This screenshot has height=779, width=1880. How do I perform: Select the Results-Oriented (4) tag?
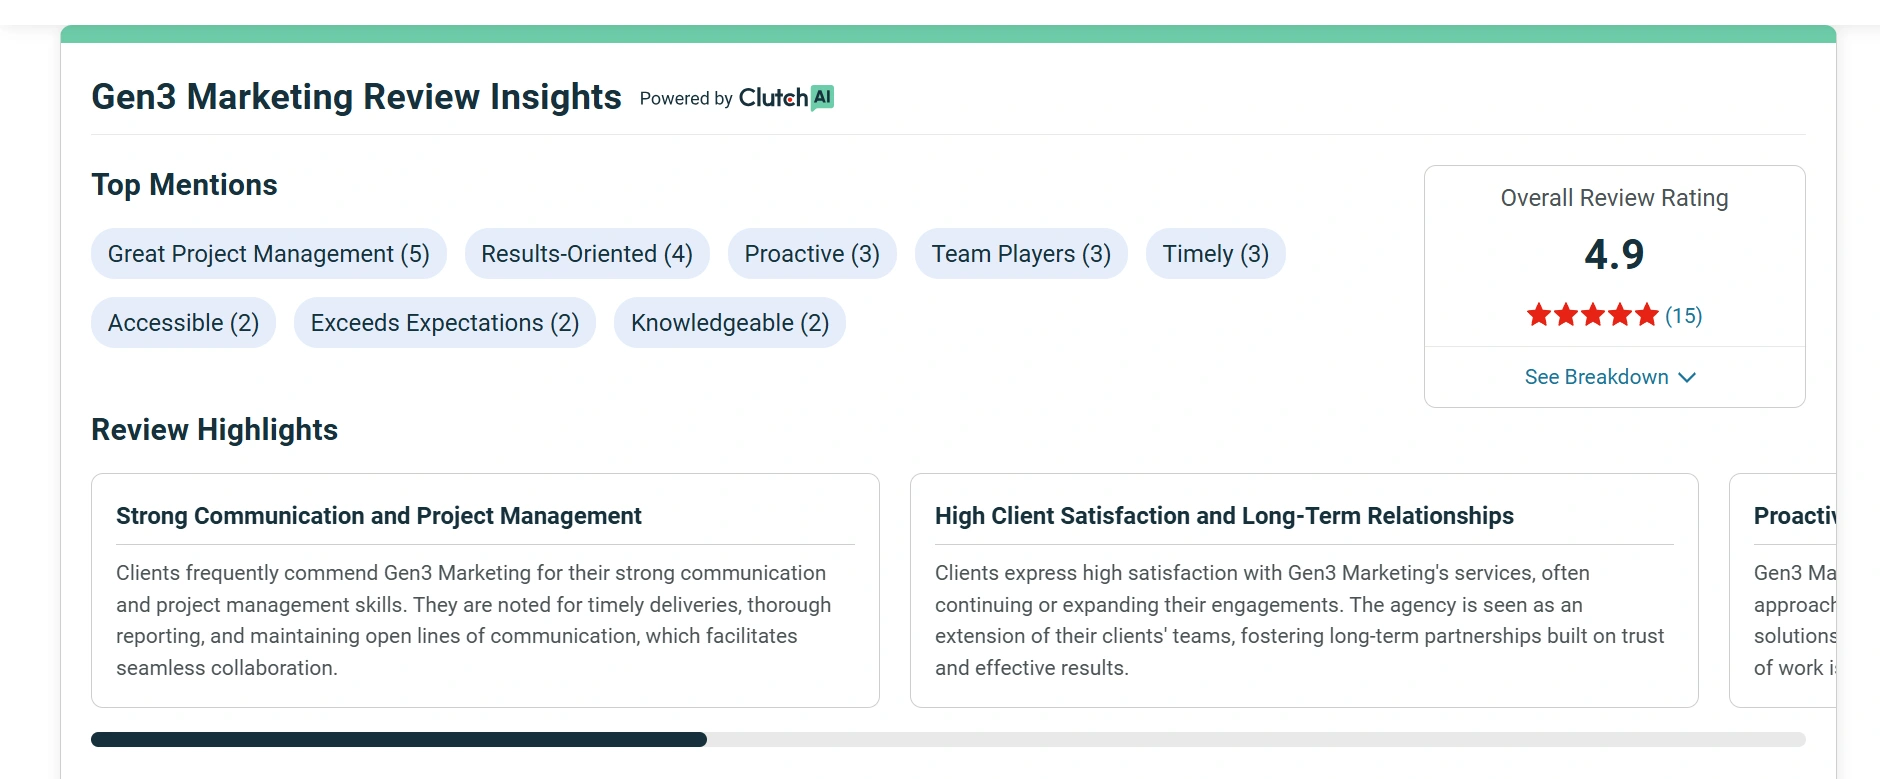click(x=587, y=254)
